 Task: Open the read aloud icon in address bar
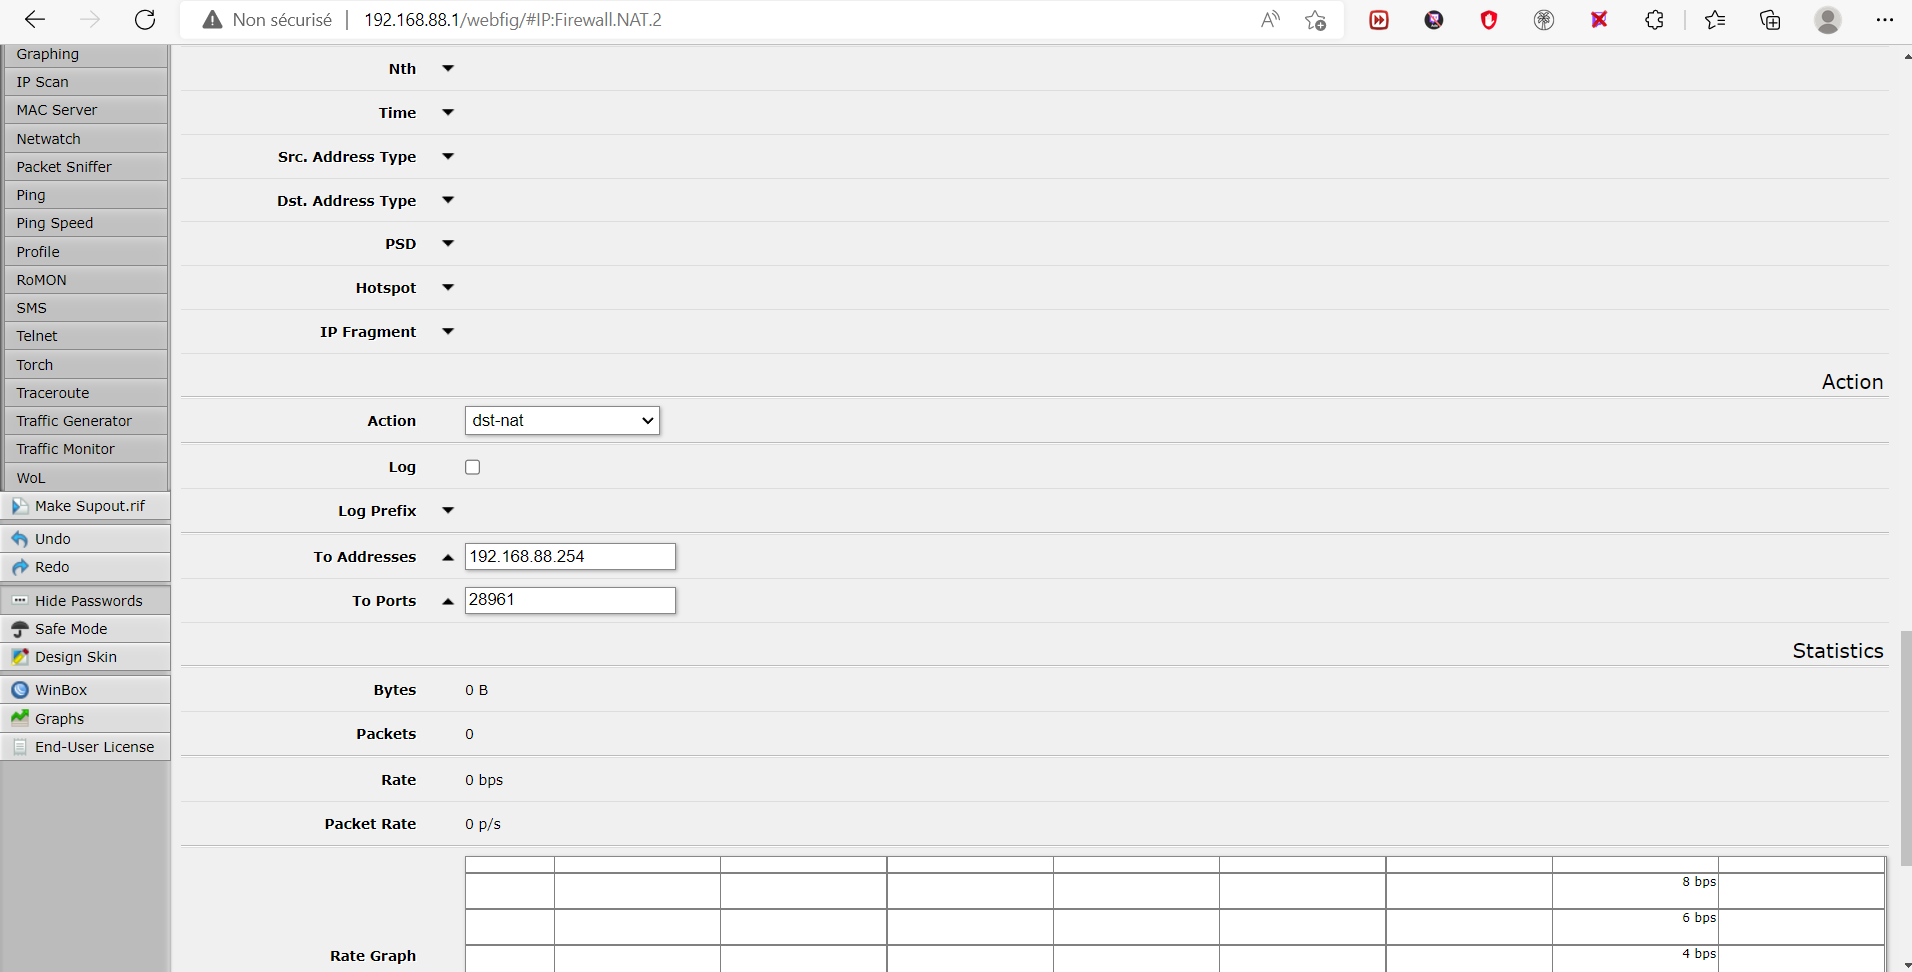tap(1270, 19)
